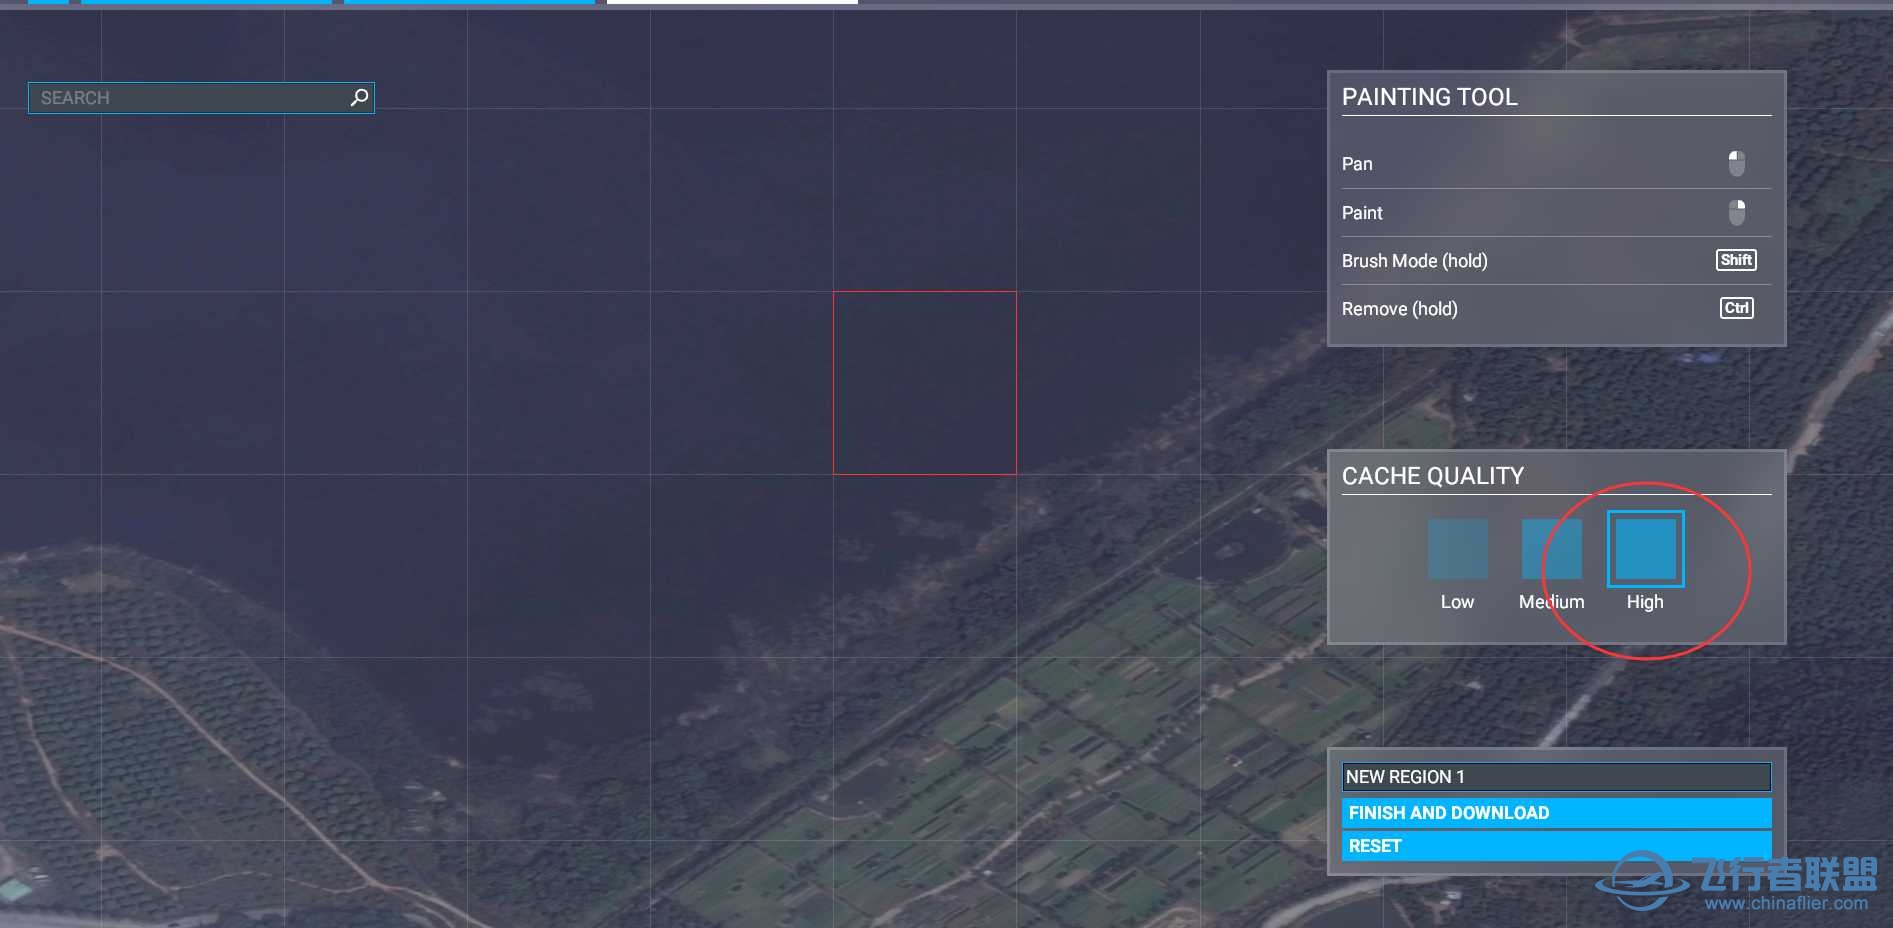Click the Pan mouse icon
This screenshot has width=1893, height=928.
coord(1737,163)
